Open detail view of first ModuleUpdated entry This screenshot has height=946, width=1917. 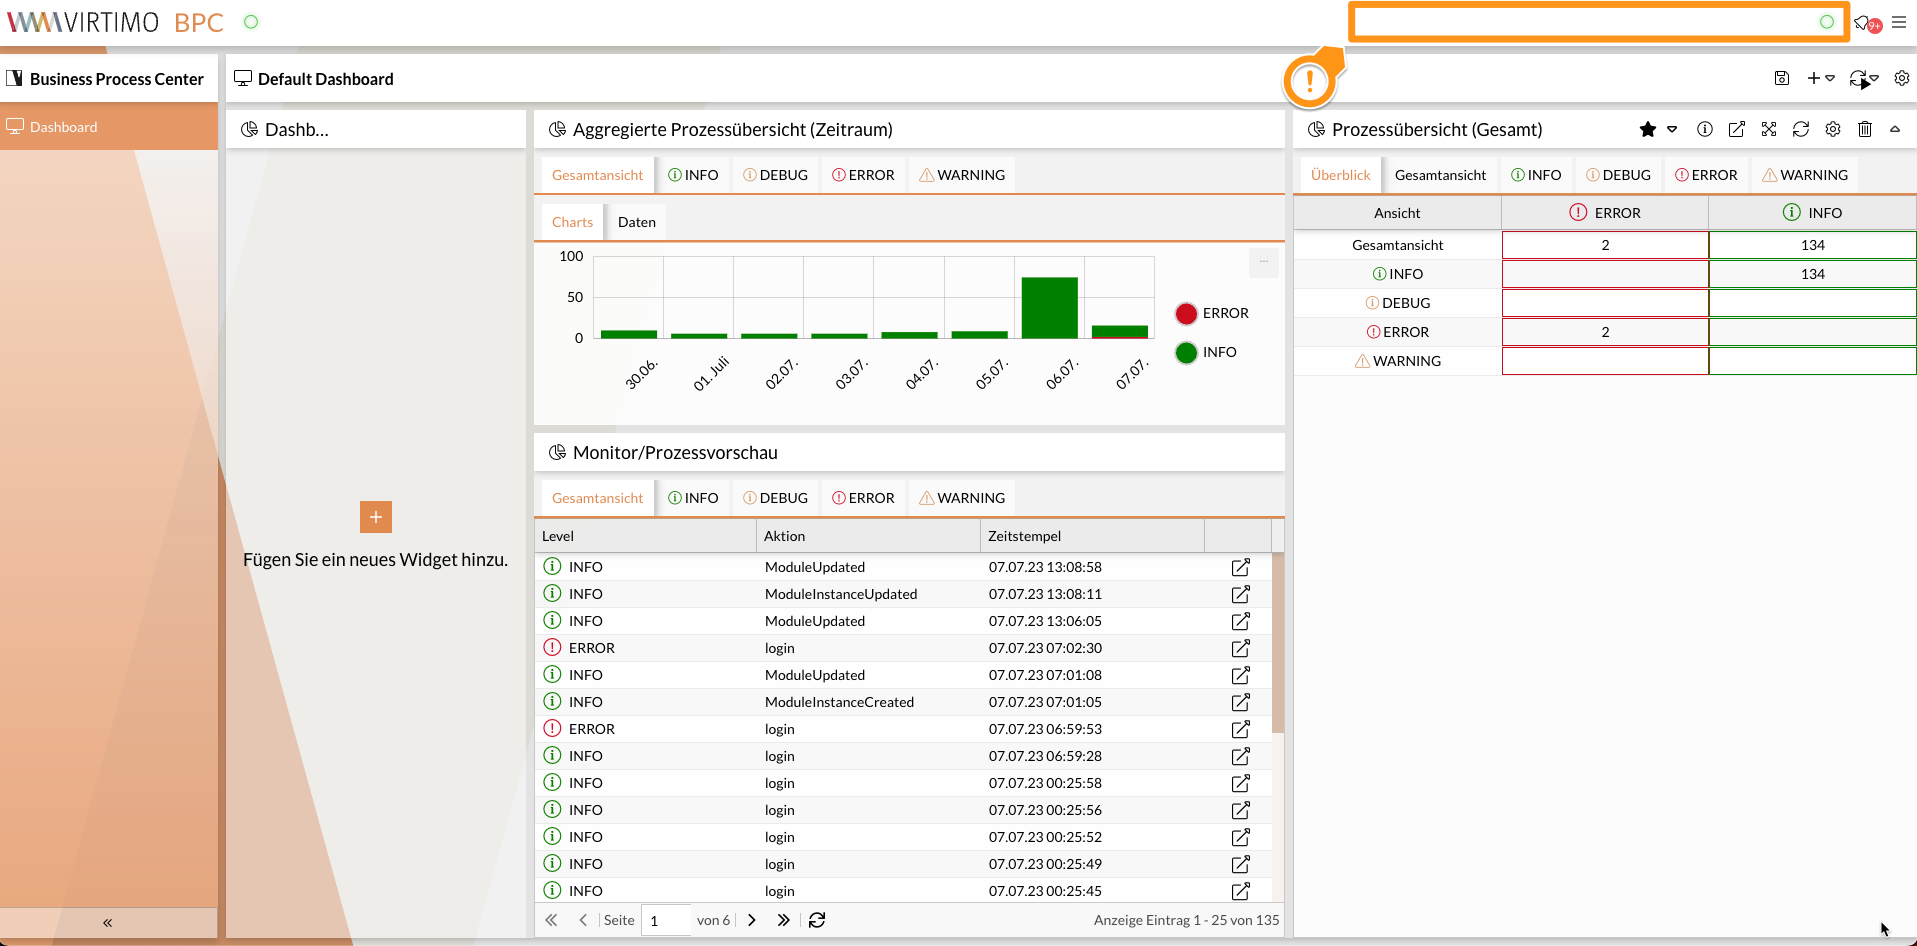pyautogui.click(x=1240, y=567)
